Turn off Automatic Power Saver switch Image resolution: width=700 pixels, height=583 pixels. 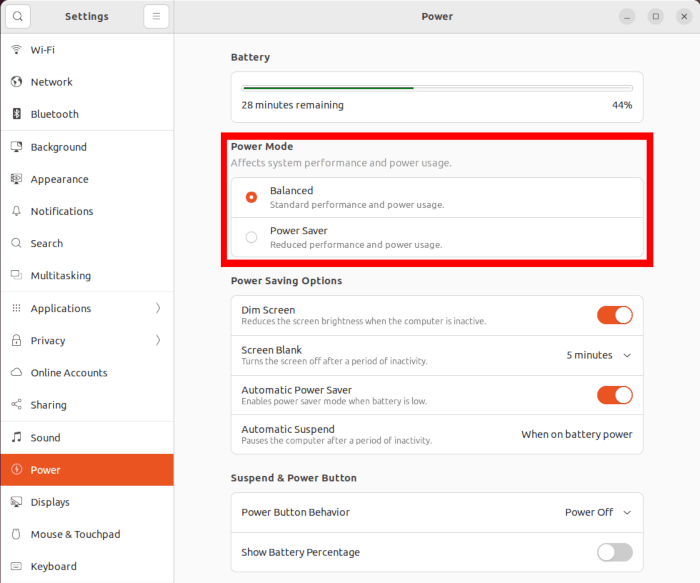coord(615,395)
